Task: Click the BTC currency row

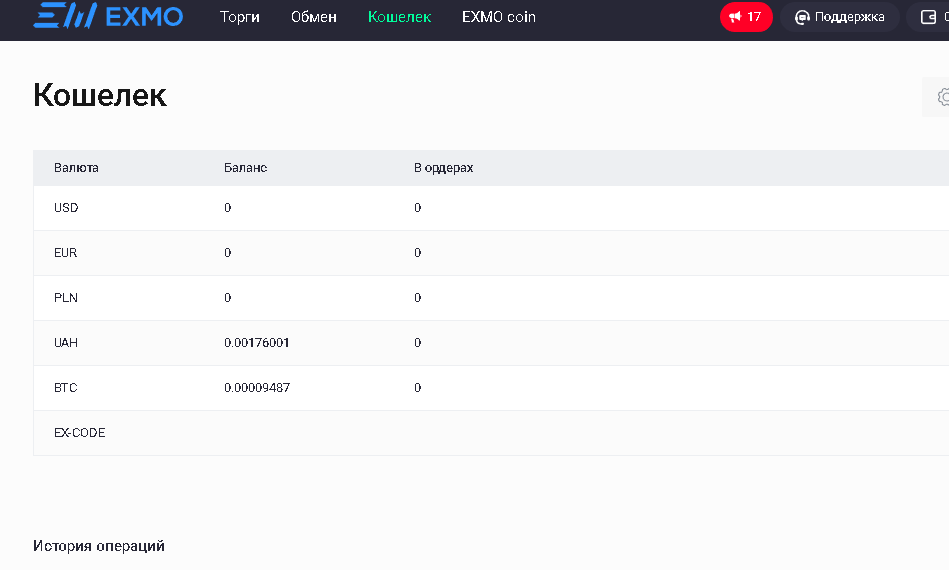Action: (66, 388)
